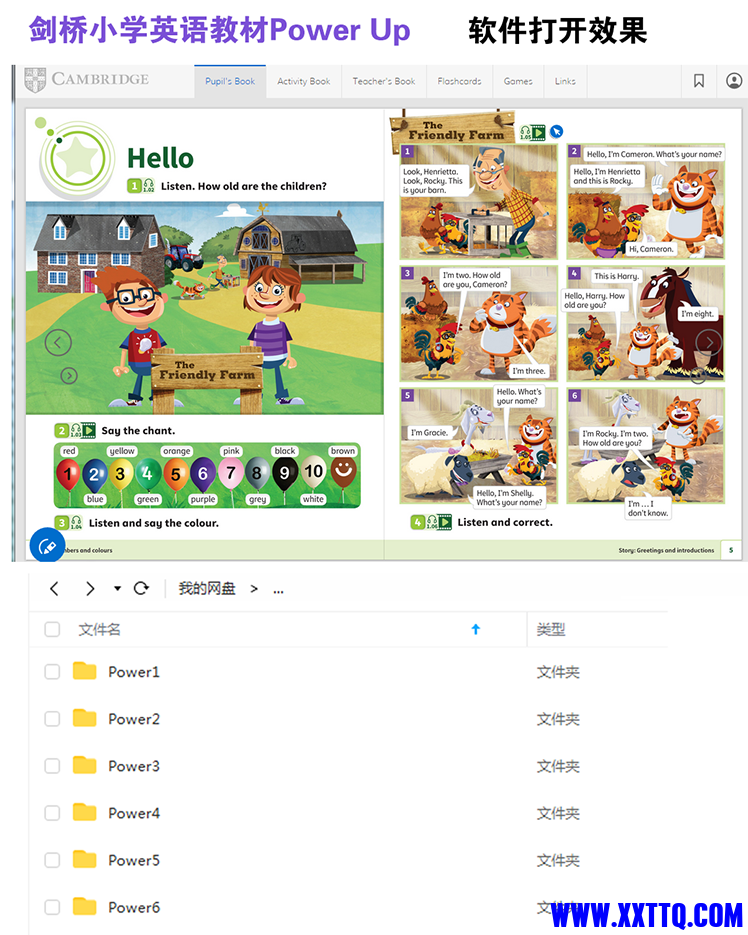748x935 pixels.
Task: Play video for Listen and correct
Action: (444, 522)
